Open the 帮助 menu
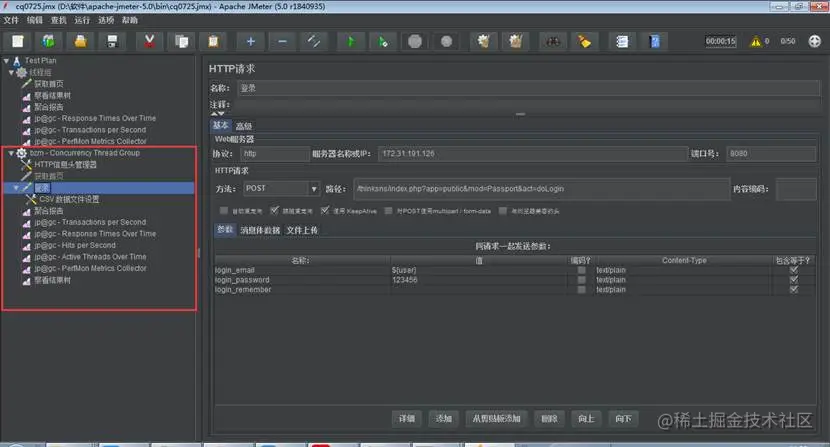 pos(130,20)
